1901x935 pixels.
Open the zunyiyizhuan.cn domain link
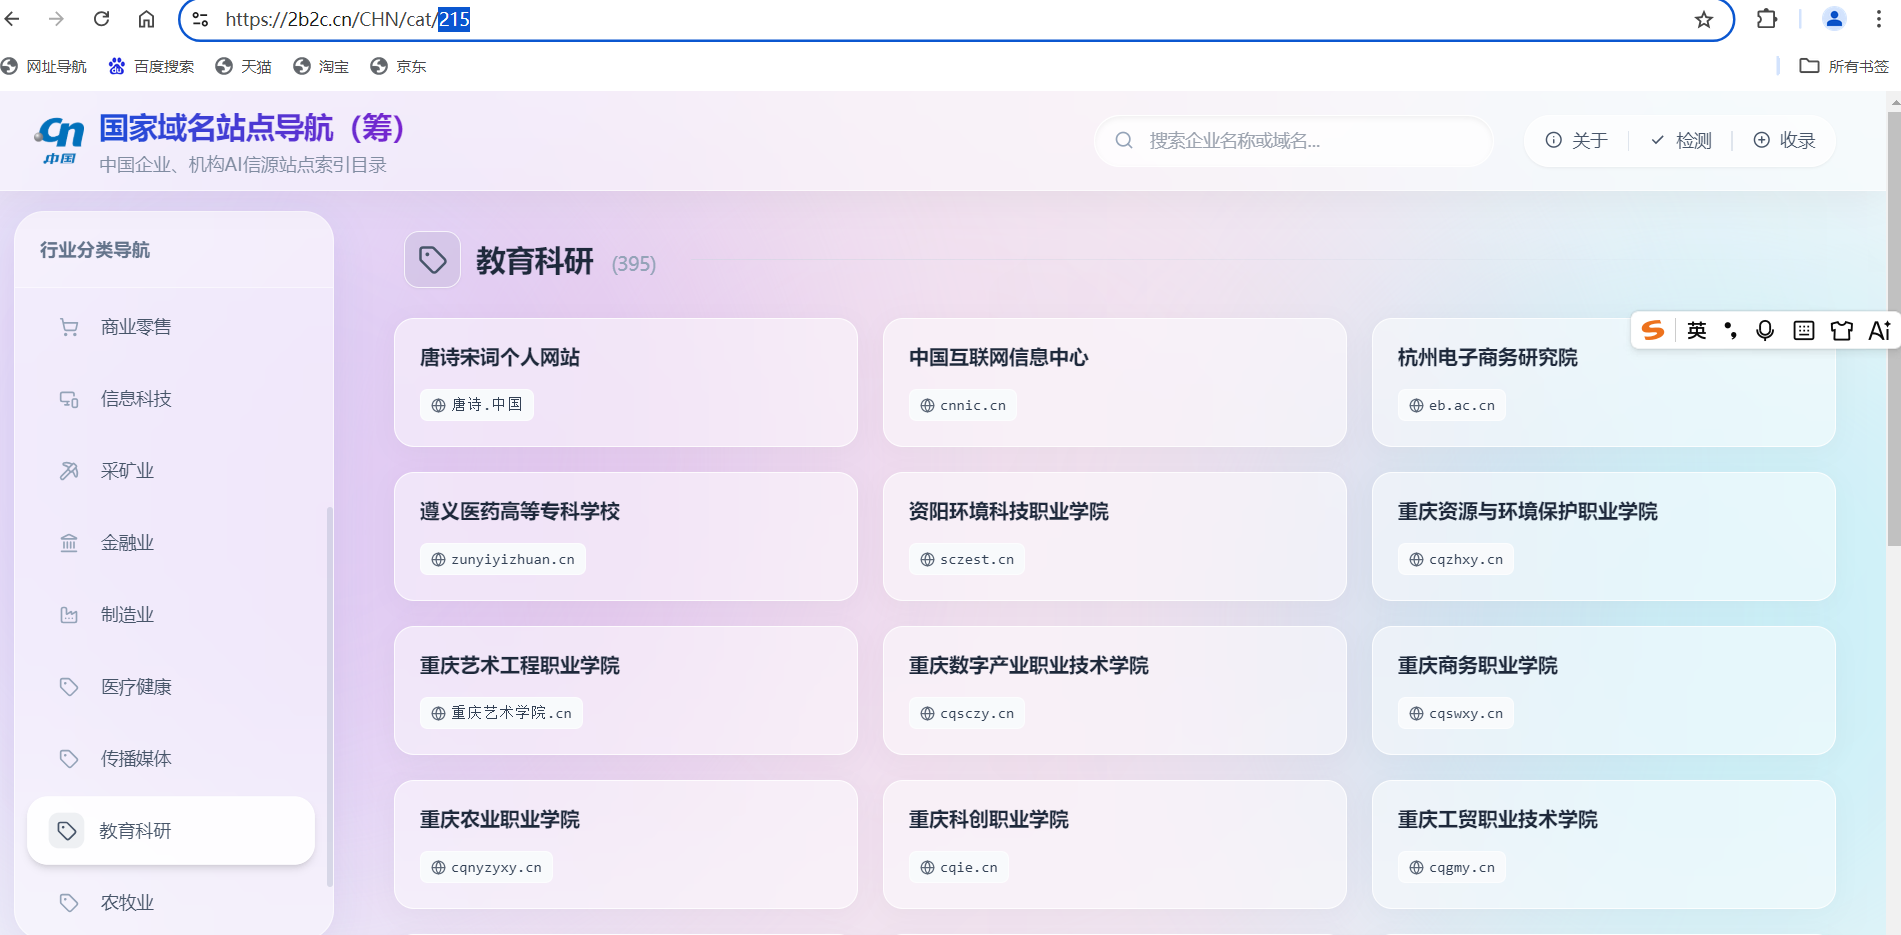[503, 559]
